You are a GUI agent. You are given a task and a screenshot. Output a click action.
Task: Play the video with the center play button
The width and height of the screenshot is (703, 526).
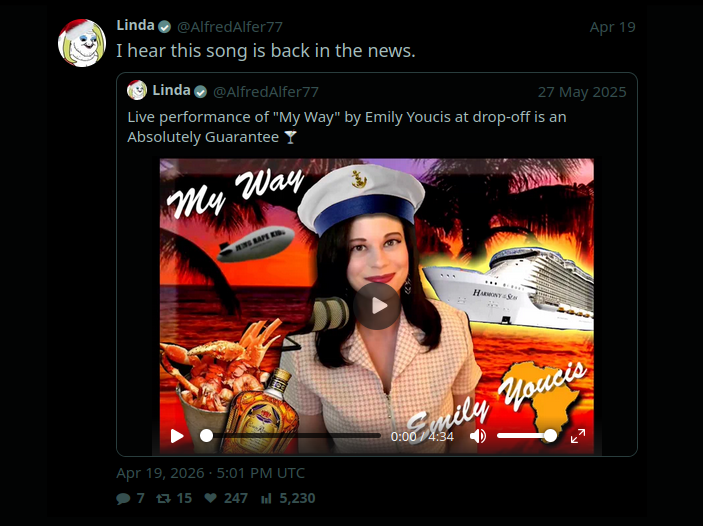[377, 306]
